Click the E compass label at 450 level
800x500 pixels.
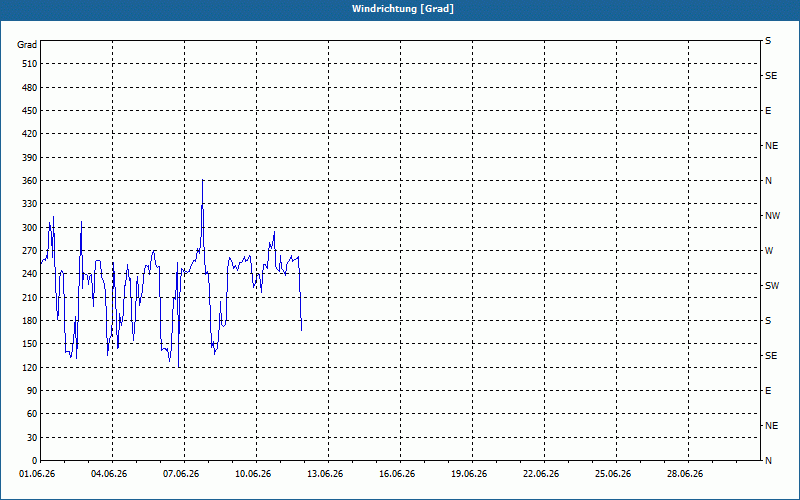click(768, 111)
